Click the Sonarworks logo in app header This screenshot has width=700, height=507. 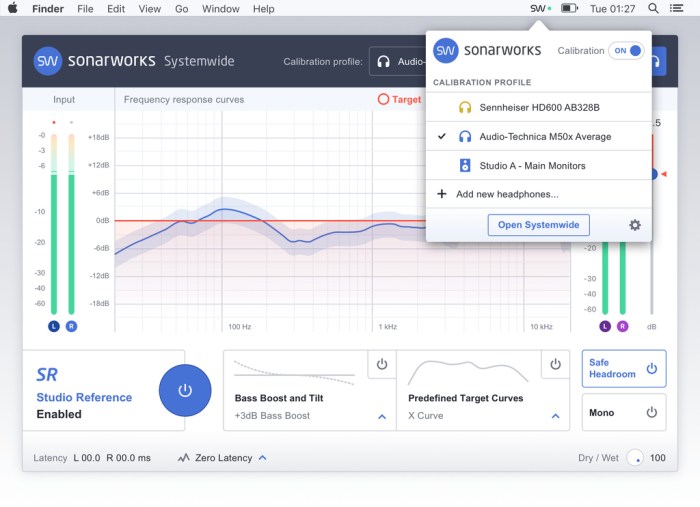tap(48, 61)
